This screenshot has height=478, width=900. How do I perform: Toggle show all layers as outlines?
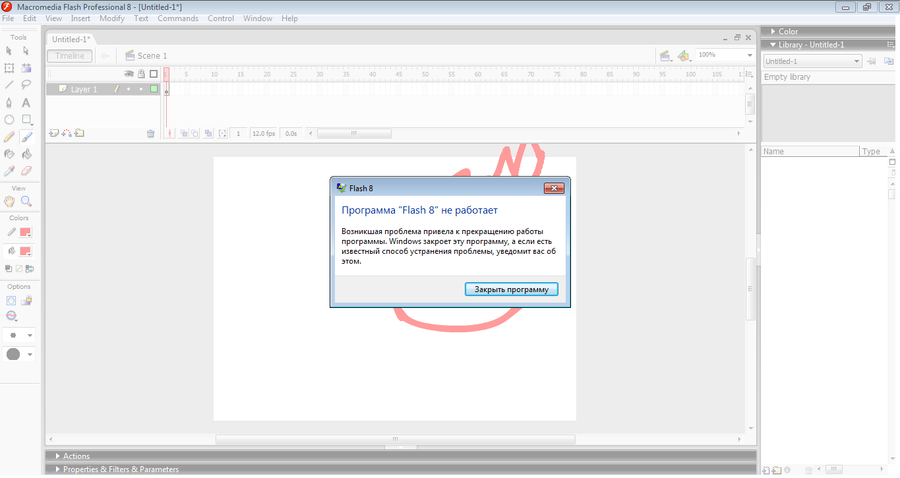pos(153,74)
